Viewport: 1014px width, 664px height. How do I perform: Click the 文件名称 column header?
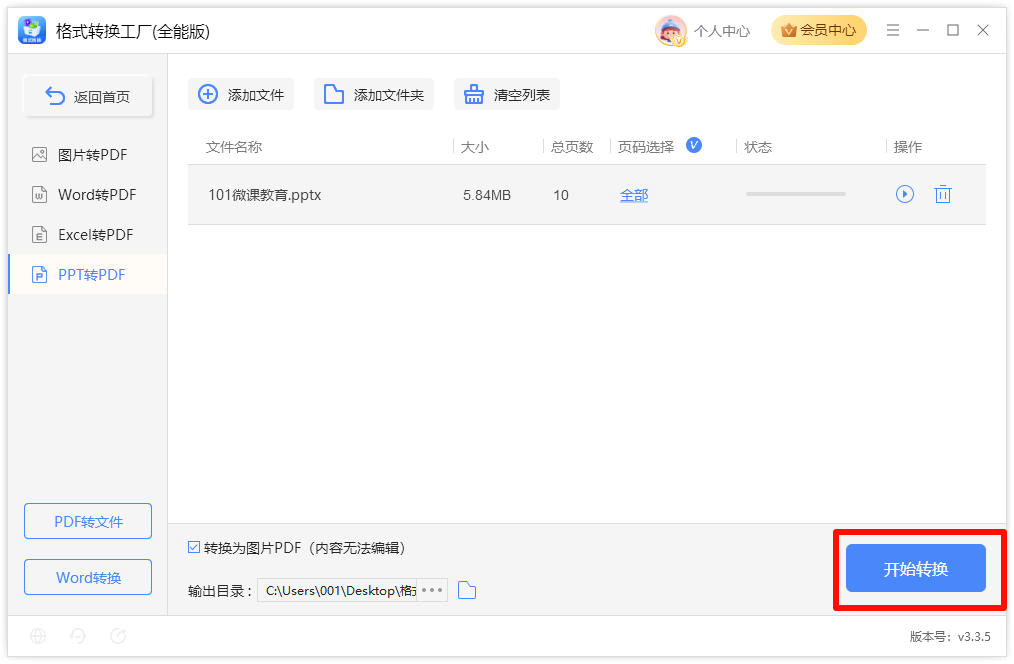coord(234,147)
